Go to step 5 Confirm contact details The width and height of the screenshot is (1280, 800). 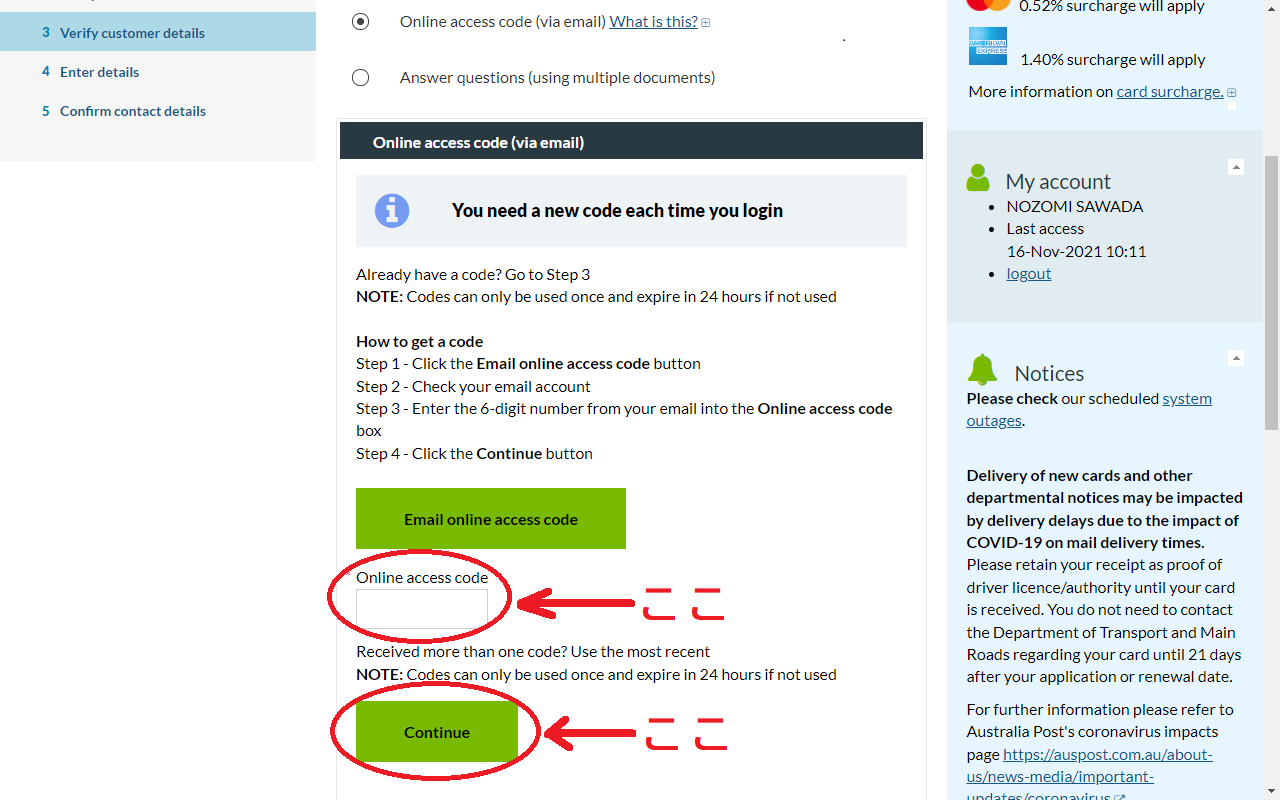(132, 111)
